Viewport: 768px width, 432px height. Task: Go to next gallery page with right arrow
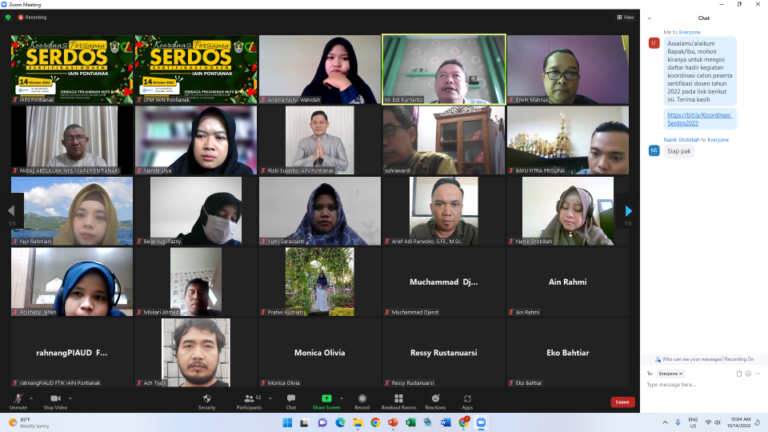pos(628,211)
